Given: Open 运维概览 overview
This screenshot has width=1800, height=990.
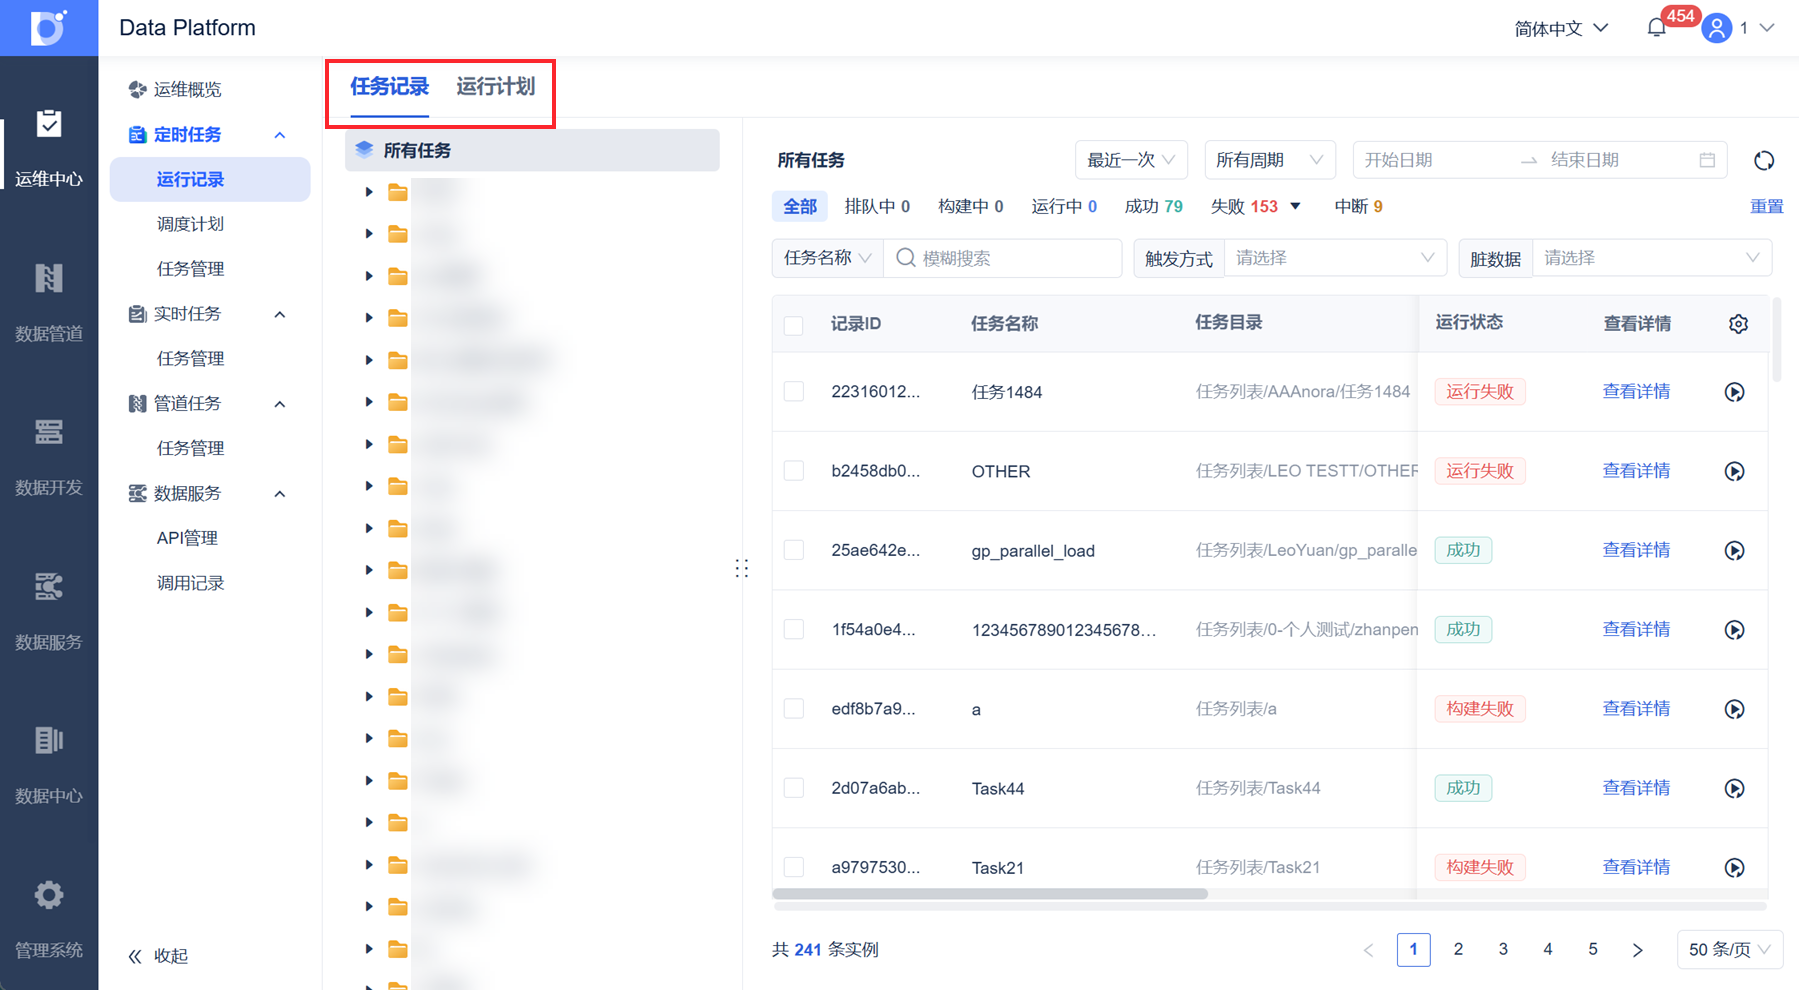Looking at the screenshot, I should tap(176, 89).
